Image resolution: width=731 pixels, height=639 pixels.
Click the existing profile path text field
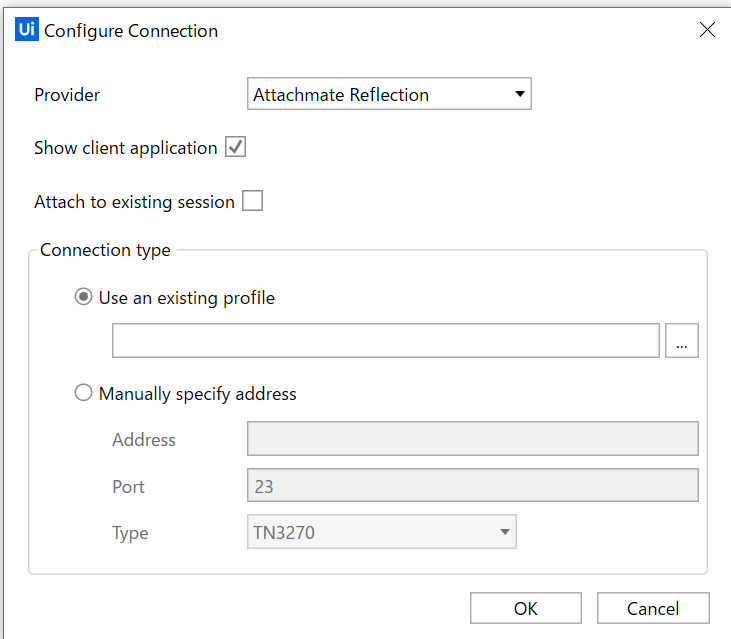pyautogui.click(x=385, y=341)
